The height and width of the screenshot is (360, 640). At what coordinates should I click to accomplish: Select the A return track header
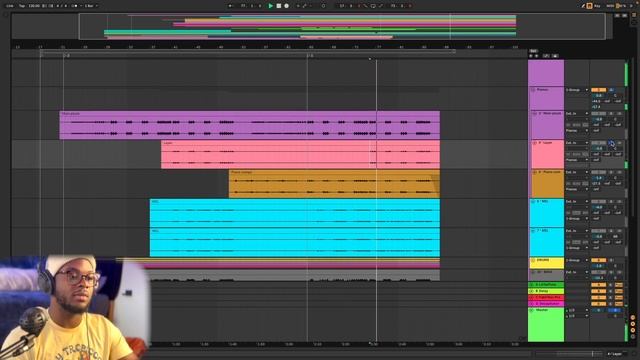546,285
